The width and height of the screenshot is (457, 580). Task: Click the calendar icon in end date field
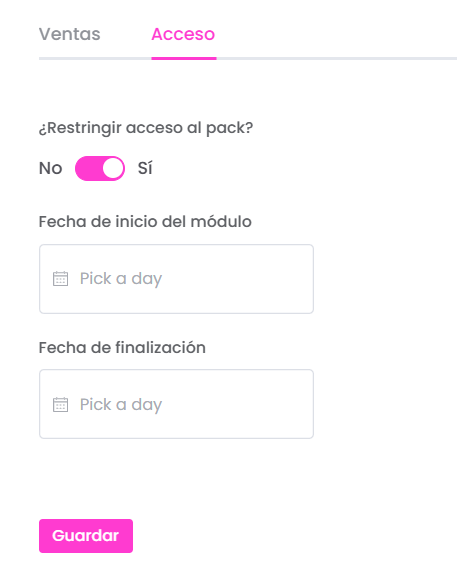tap(60, 404)
